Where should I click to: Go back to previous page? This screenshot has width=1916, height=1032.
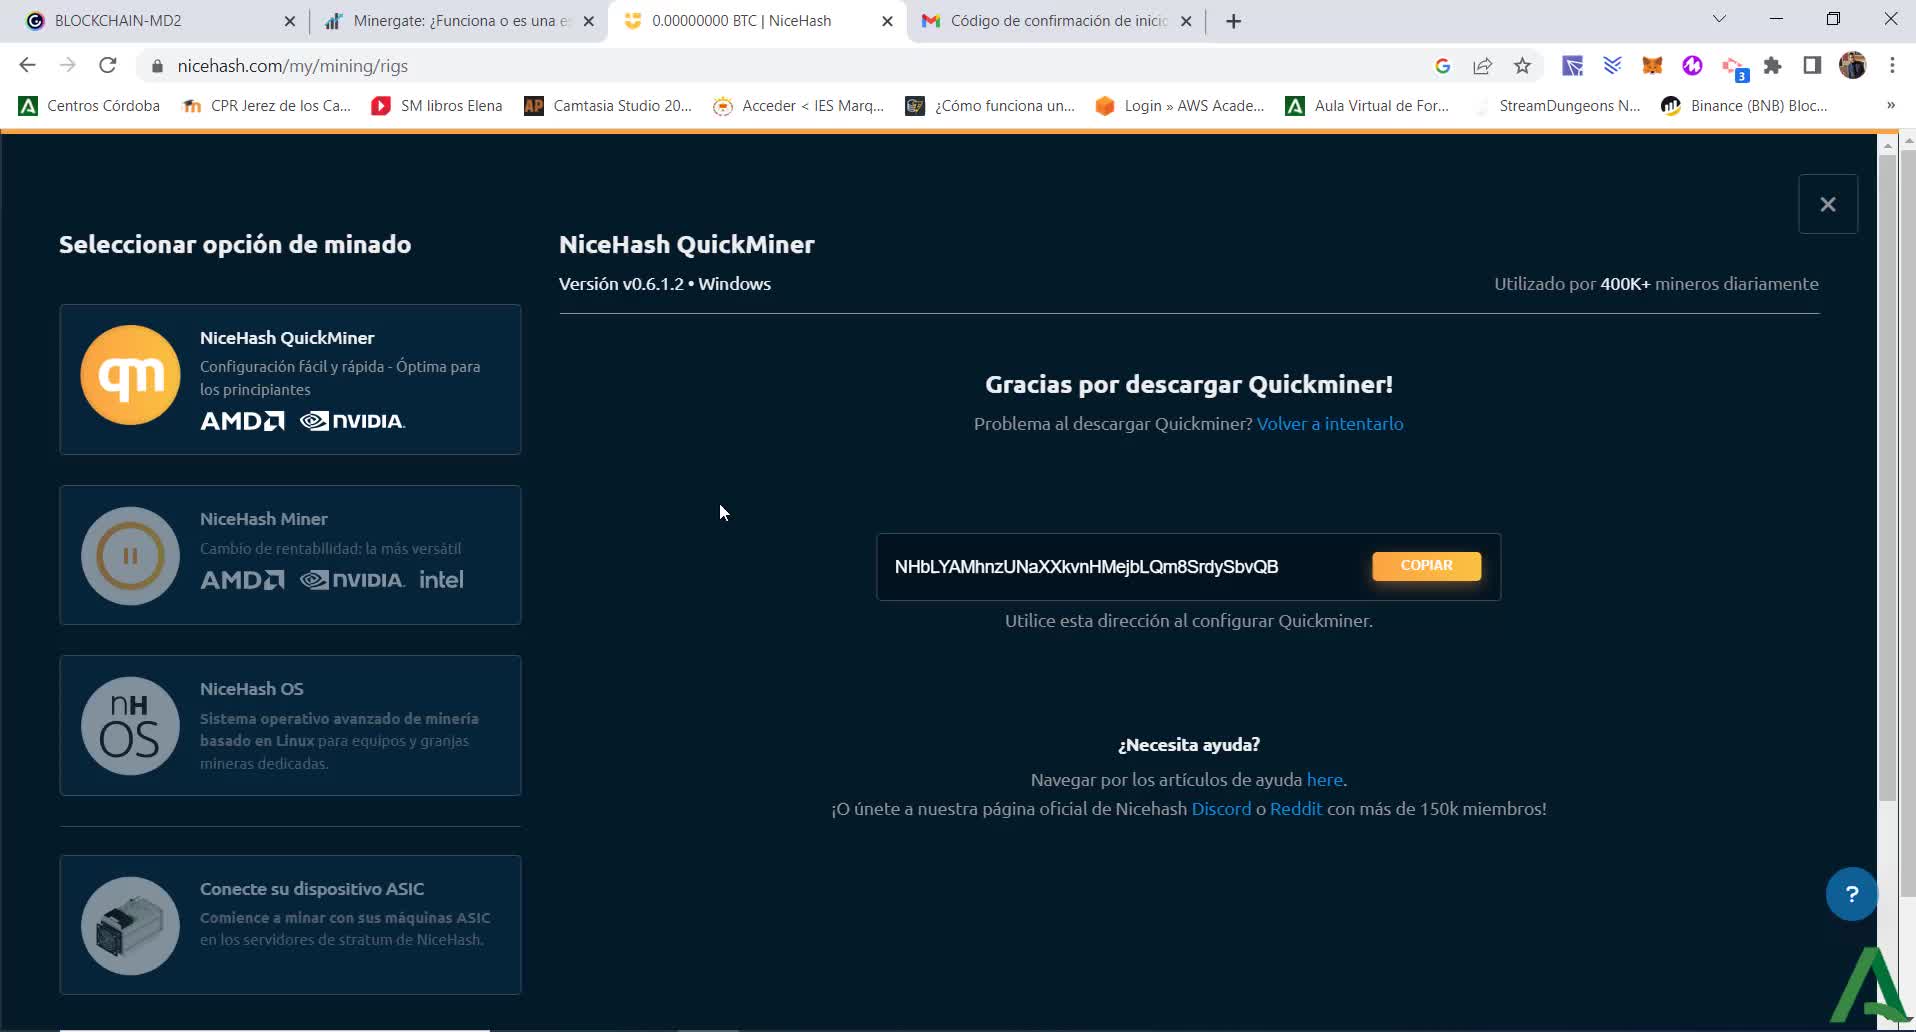[x=27, y=66]
